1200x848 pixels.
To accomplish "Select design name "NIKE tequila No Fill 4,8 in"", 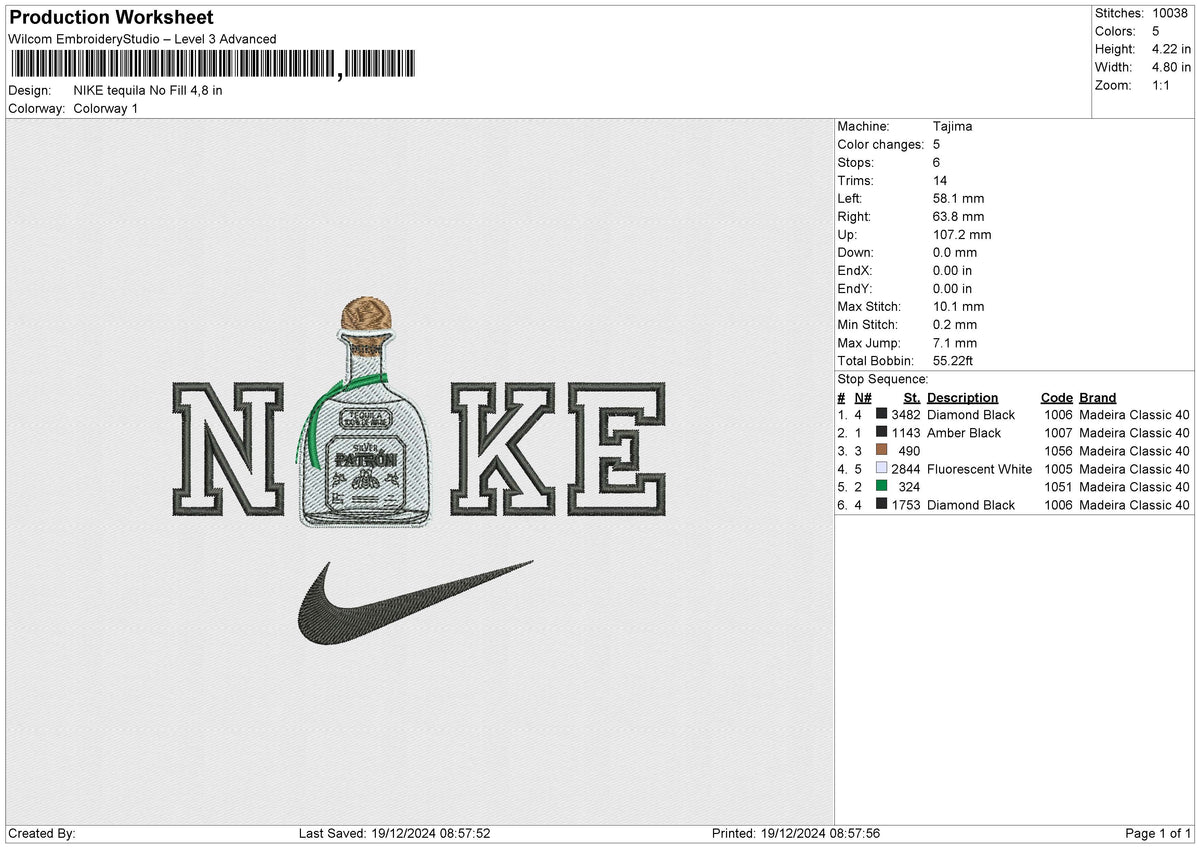I will point(148,90).
